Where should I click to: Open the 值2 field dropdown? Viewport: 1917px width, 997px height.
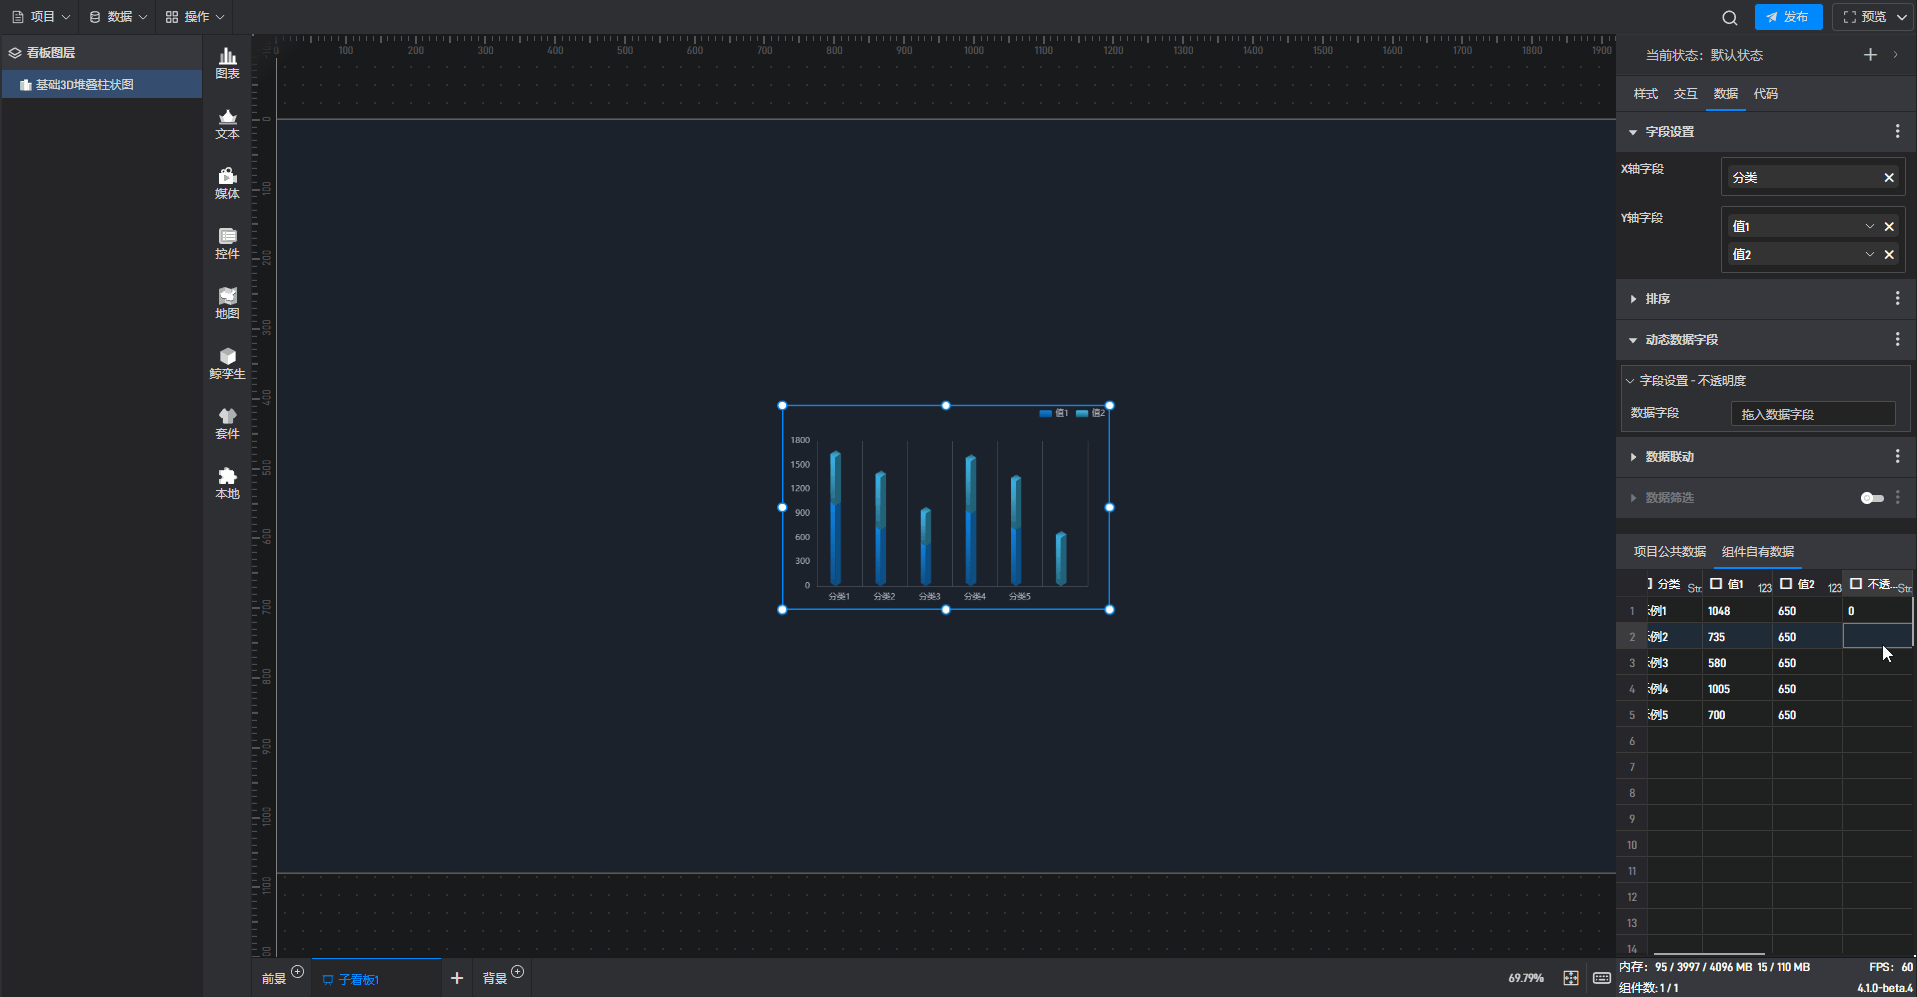click(1869, 255)
